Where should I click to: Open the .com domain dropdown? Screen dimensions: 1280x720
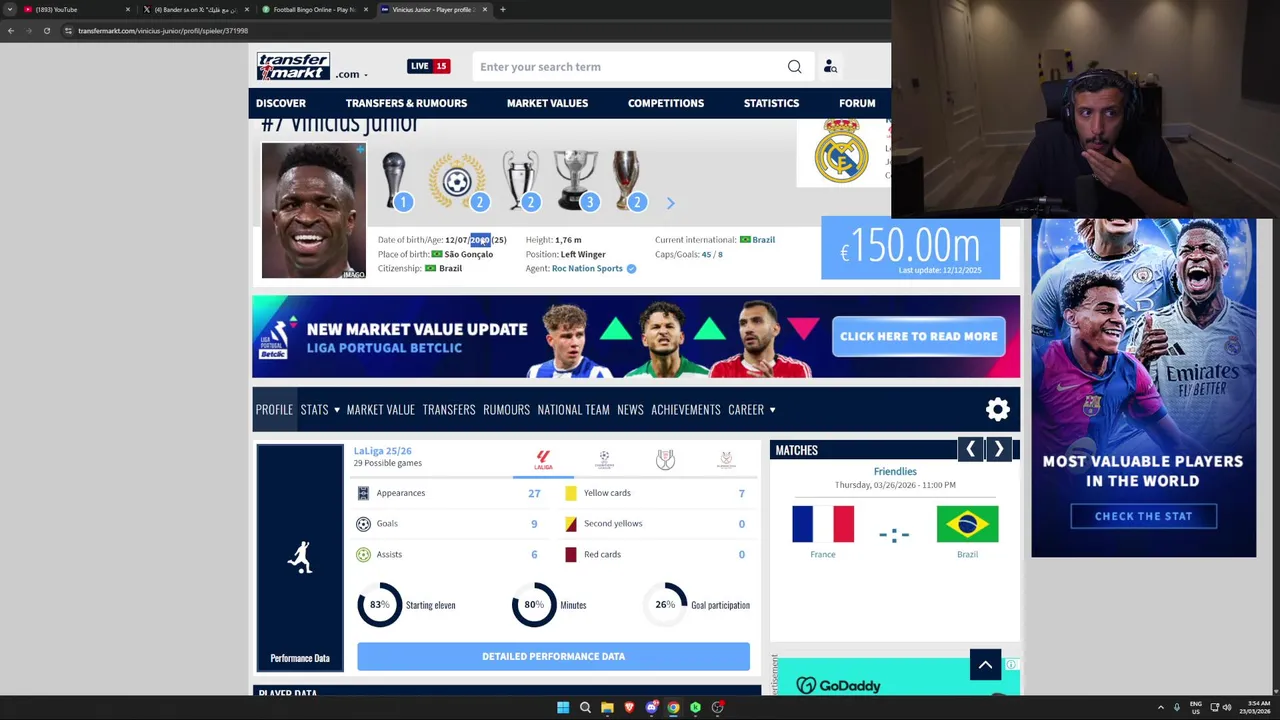352,74
